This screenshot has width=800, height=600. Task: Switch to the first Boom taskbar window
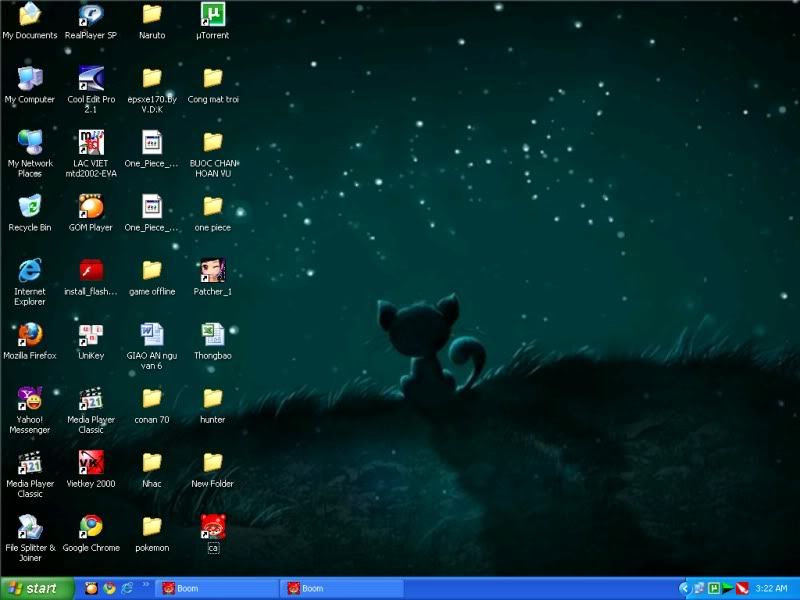pos(217,589)
